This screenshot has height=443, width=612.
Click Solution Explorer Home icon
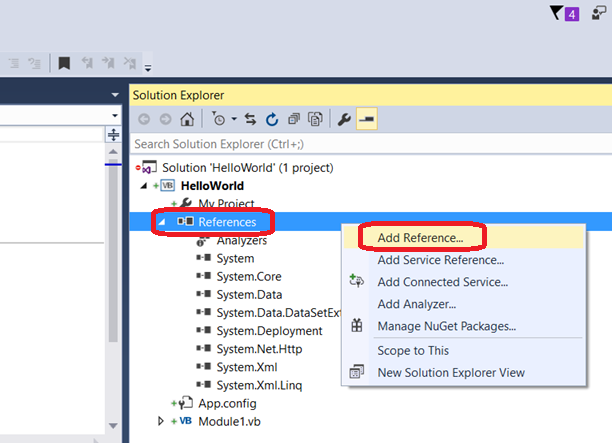pos(187,119)
